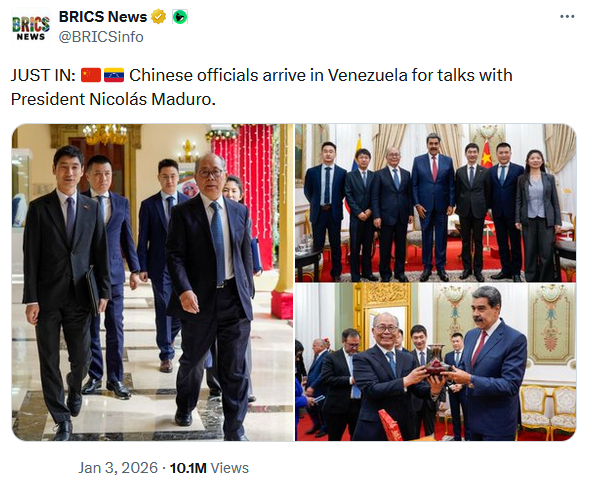Image resolution: width=593 pixels, height=487 pixels.
Task: Click the green affiliate badge icon
Action: coord(180,17)
